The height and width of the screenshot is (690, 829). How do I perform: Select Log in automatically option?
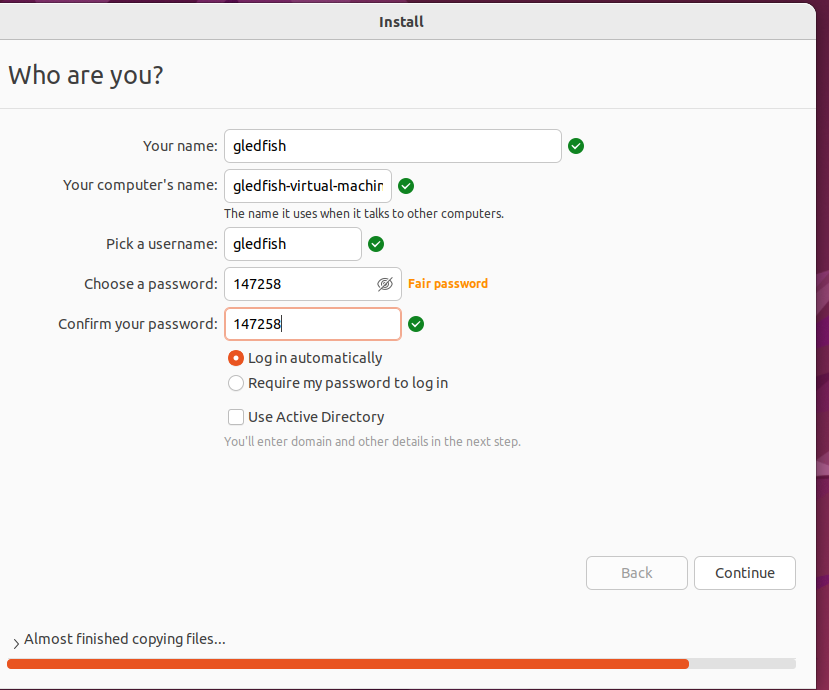coord(236,358)
